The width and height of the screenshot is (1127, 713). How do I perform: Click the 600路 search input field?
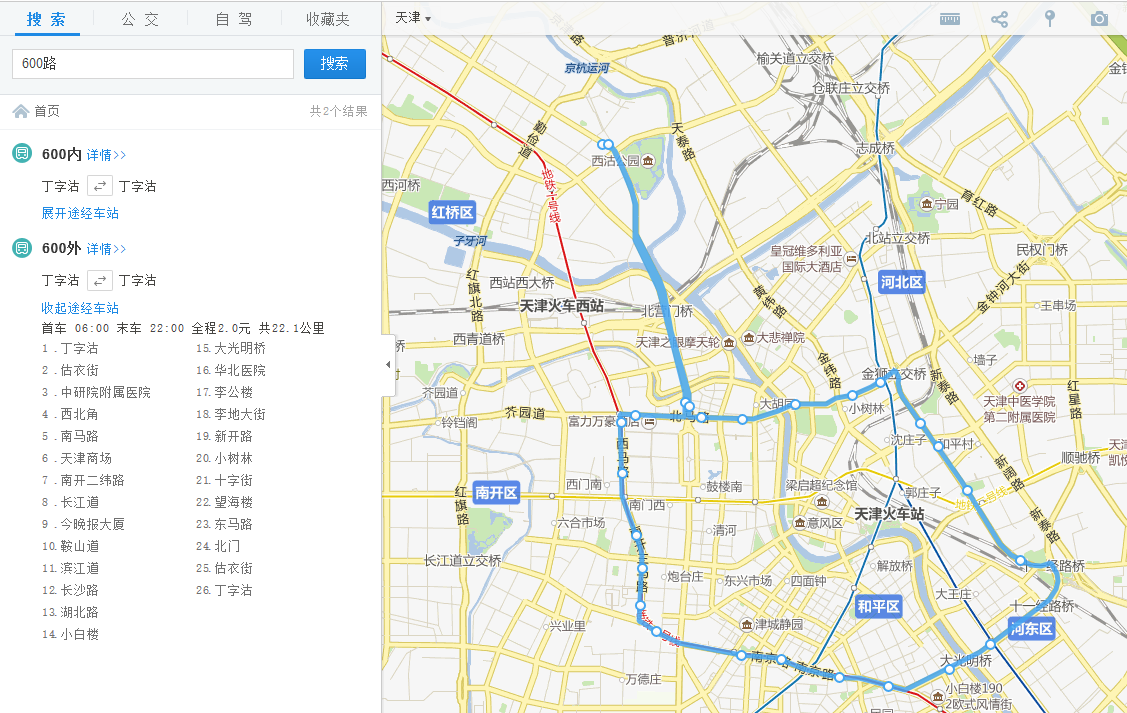(x=152, y=63)
